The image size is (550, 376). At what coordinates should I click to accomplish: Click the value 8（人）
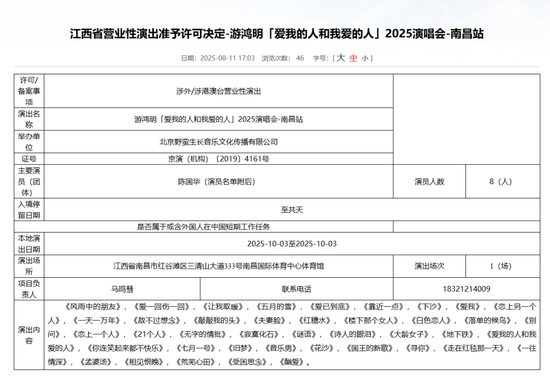pyautogui.click(x=501, y=182)
